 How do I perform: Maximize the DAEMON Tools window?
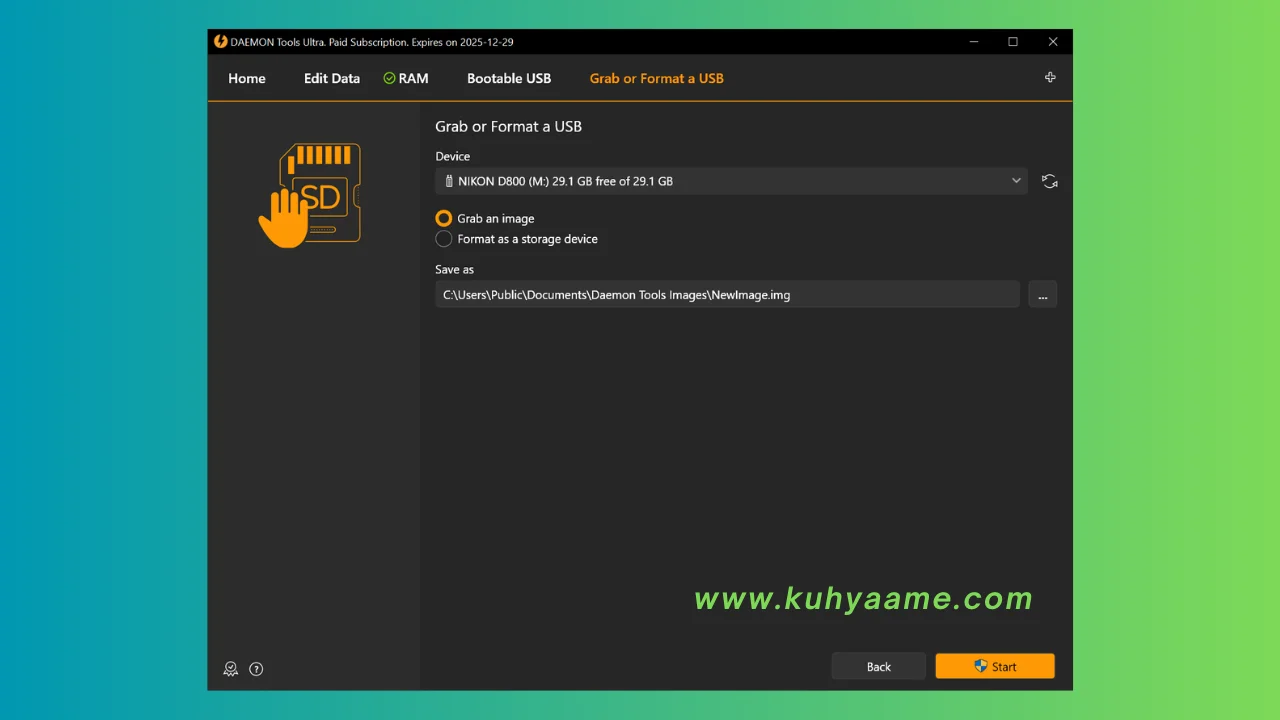tap(1013, 42)
